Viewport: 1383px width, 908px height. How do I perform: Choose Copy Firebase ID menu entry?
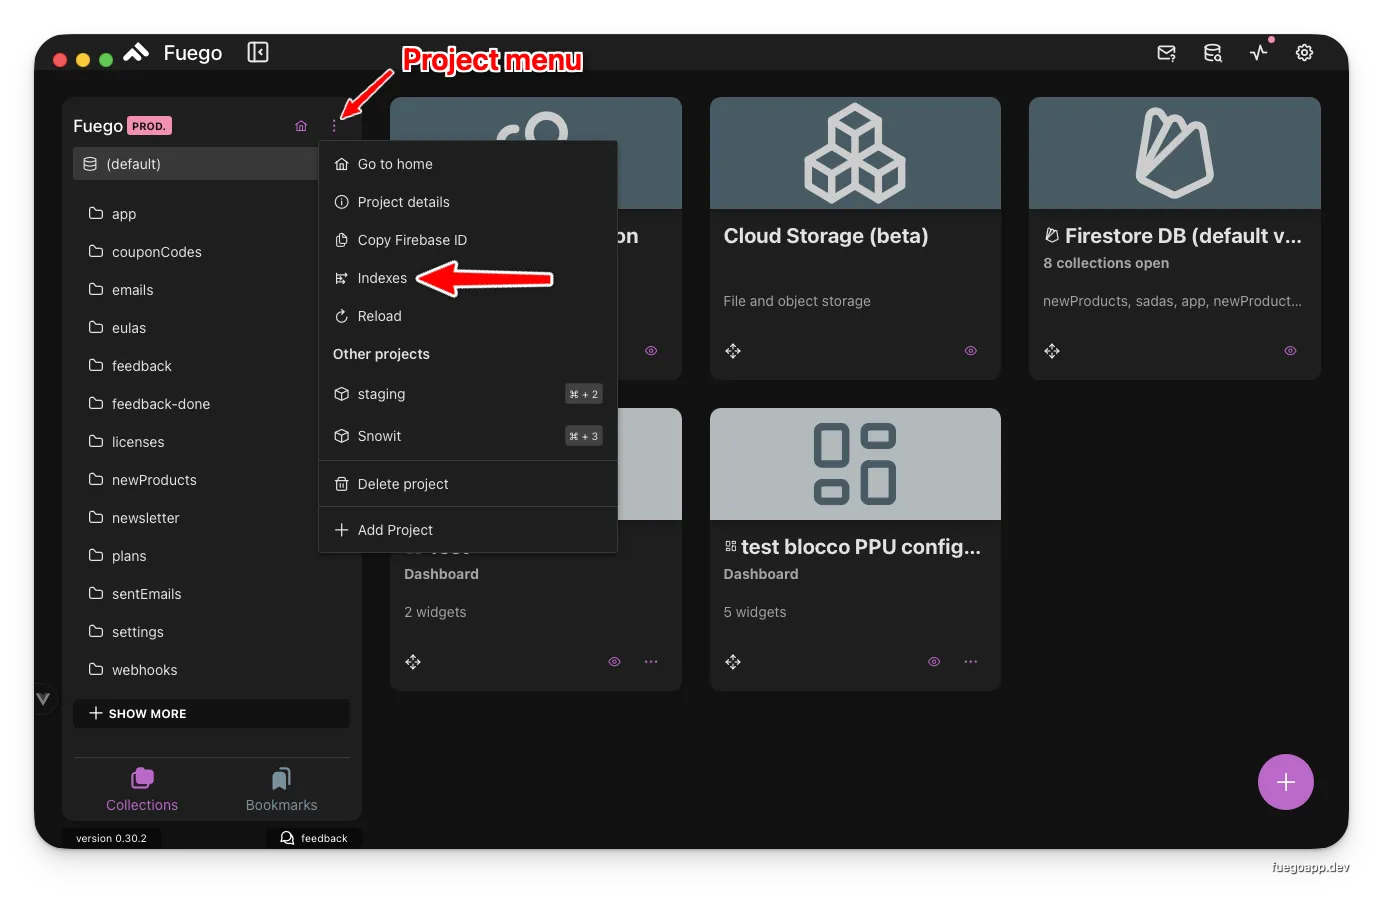(412, 240)
